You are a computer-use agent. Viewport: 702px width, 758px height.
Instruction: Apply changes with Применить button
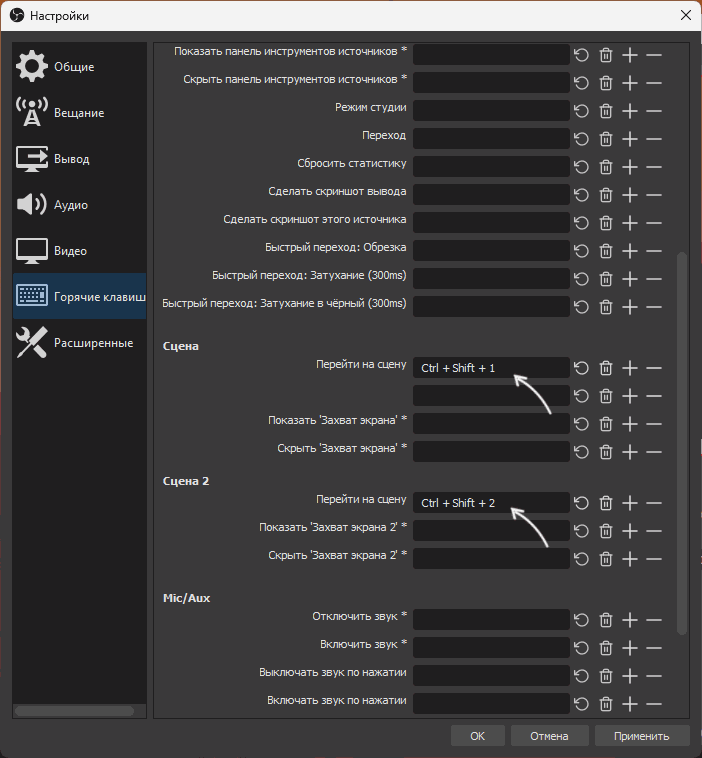coord(642,736)
